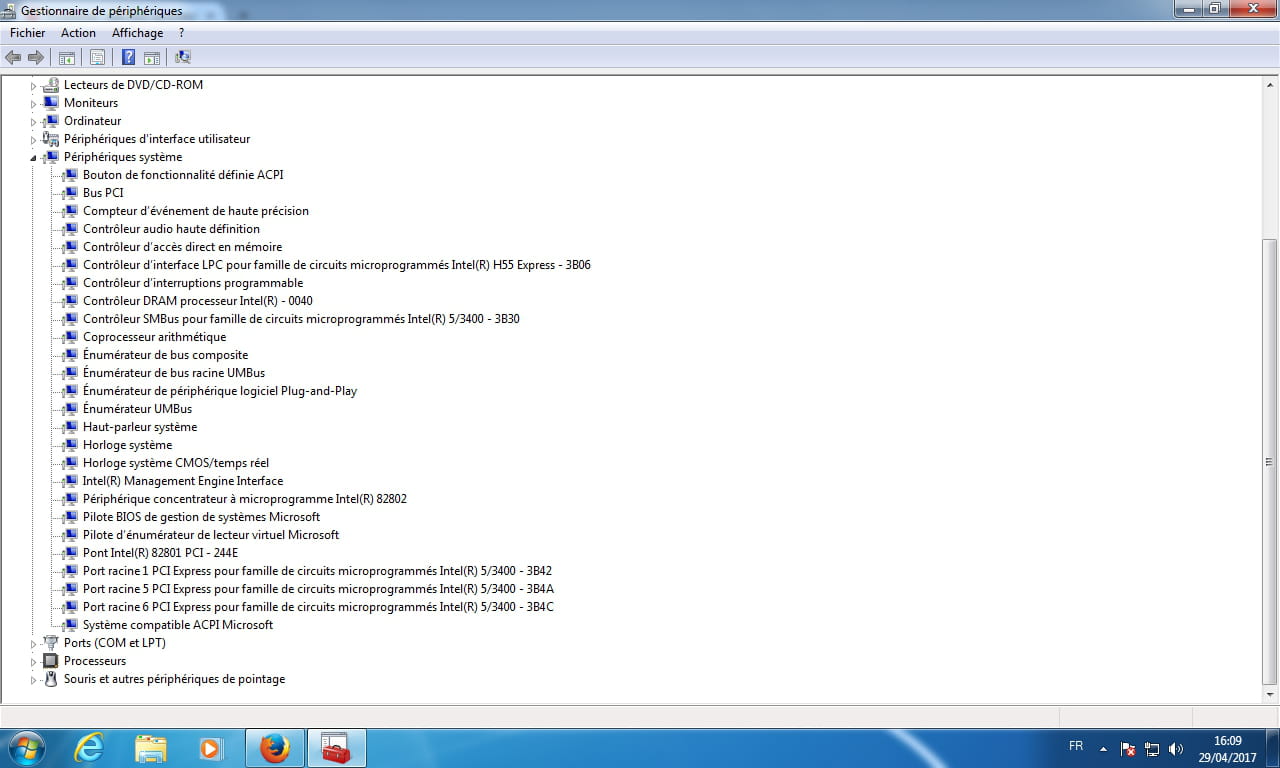This screenshot has height=768, width=1280.
Task: Click the Horloge système device icon
Action: pyautogui.click(x=70, y=445)
